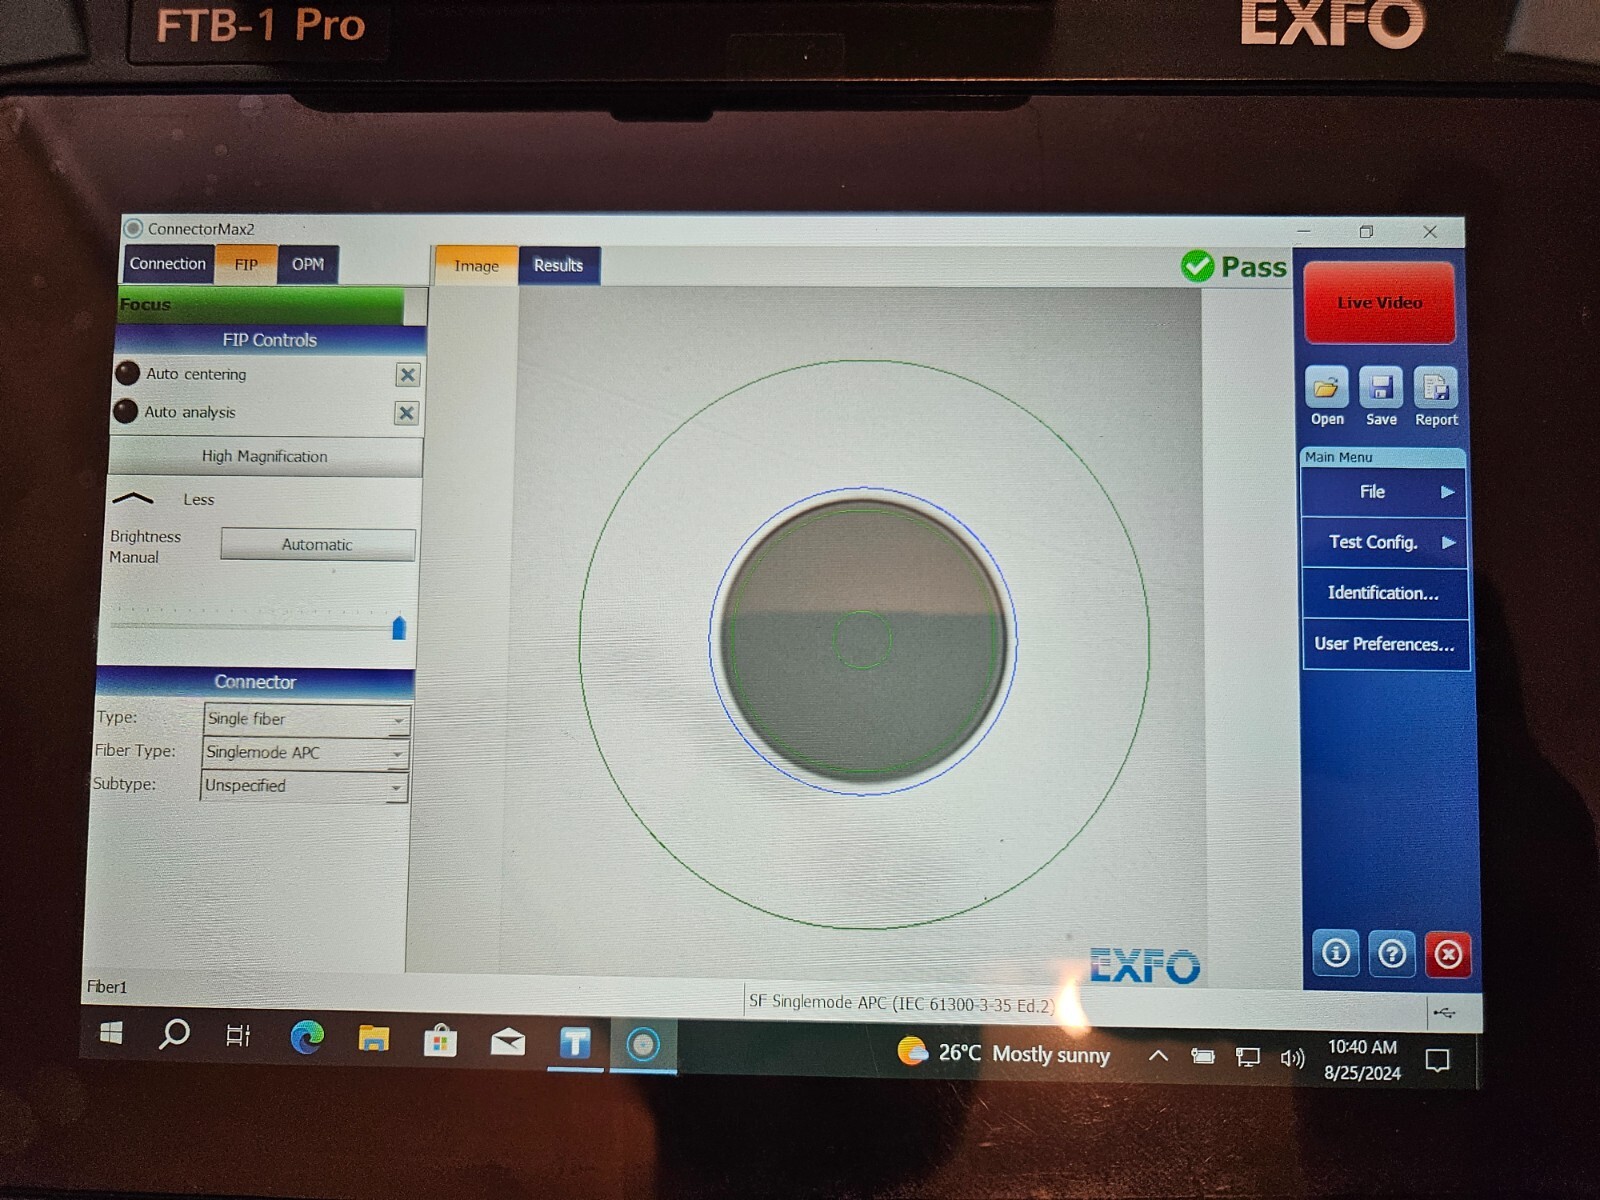This screenshot has width=1600, height=1200.
Task: Click the Report icon
Action: [1436, 388]
